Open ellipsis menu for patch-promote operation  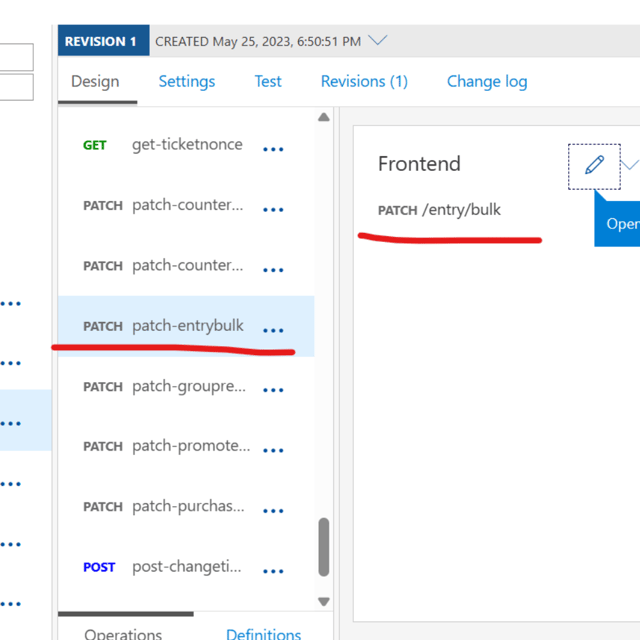pyautogui.click(x=273, y=450)
